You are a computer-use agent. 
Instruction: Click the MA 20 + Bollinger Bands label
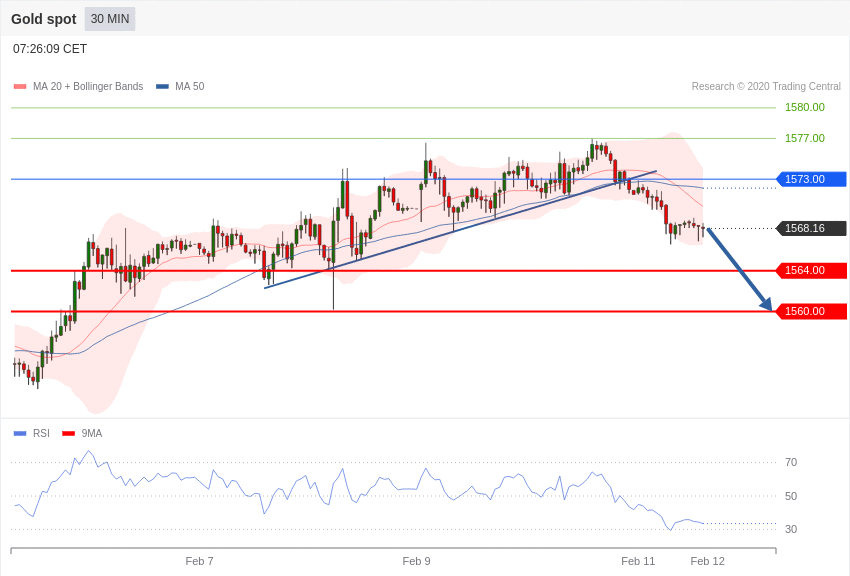tap(88, 86)
